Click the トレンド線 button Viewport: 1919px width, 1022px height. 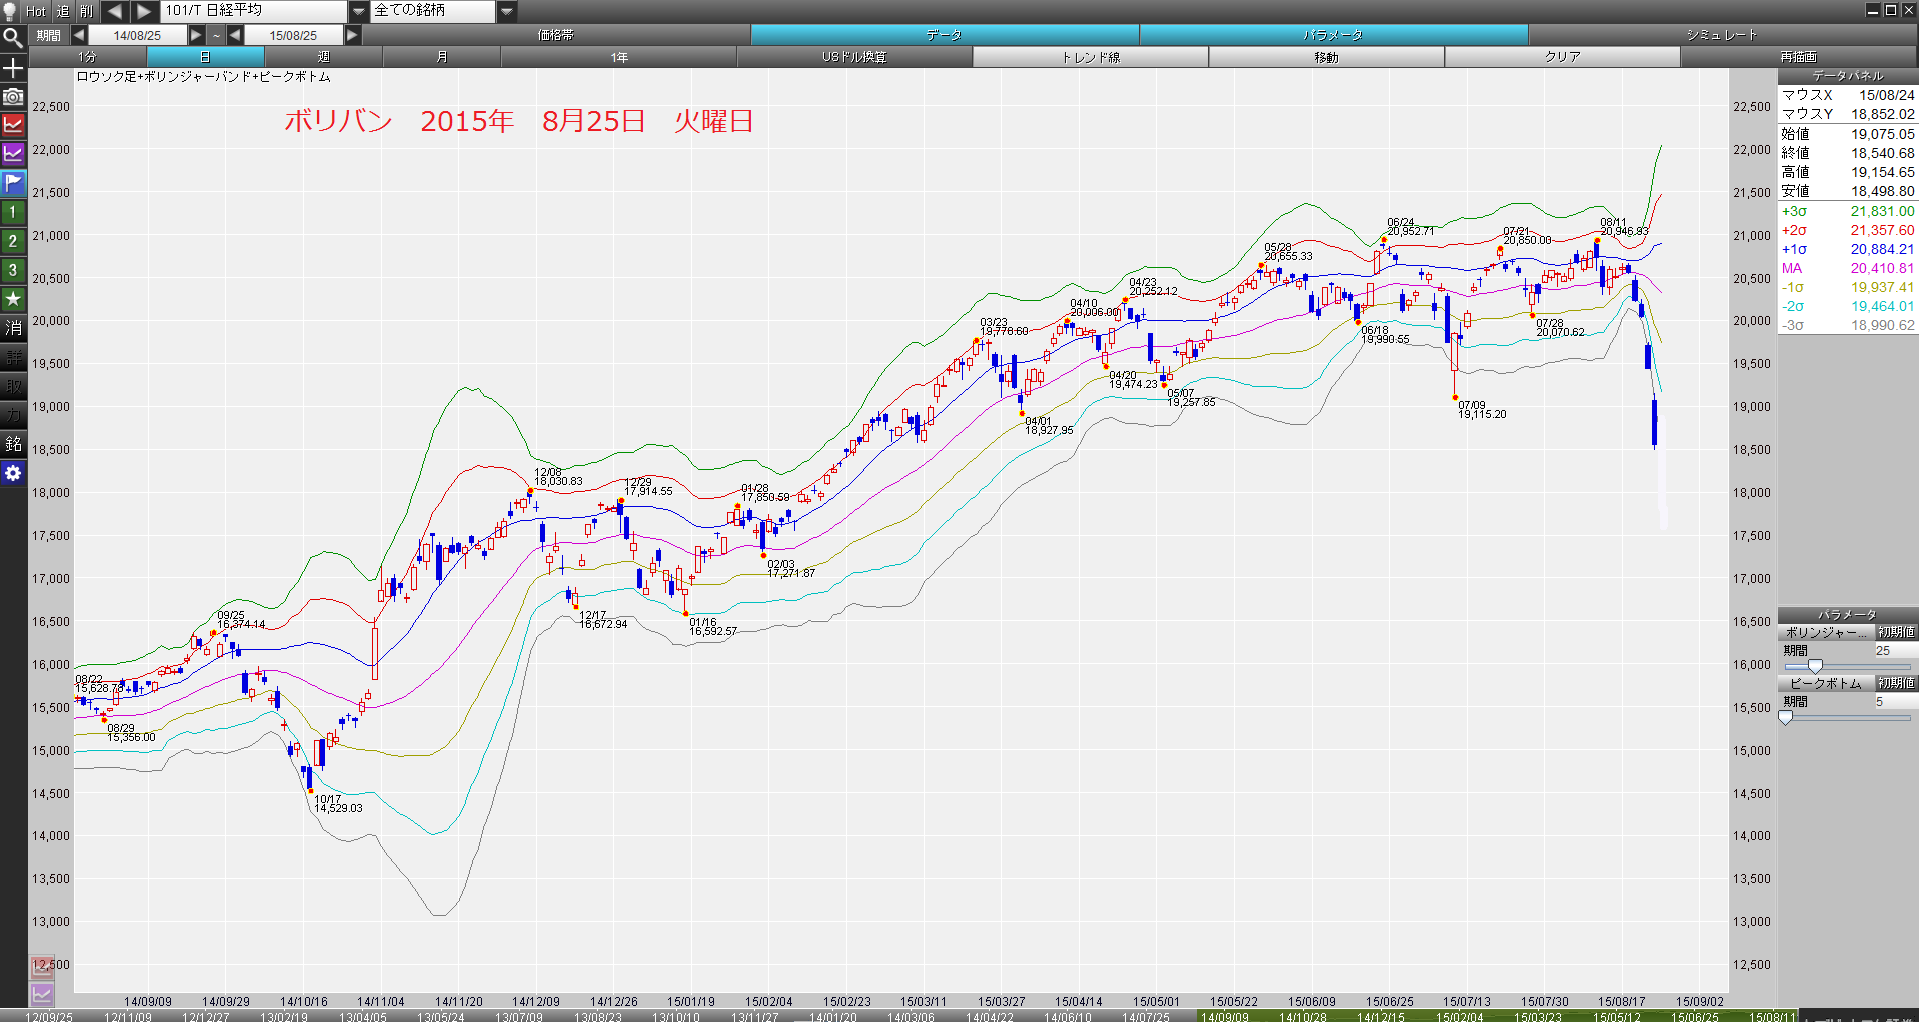(1091, 57)
